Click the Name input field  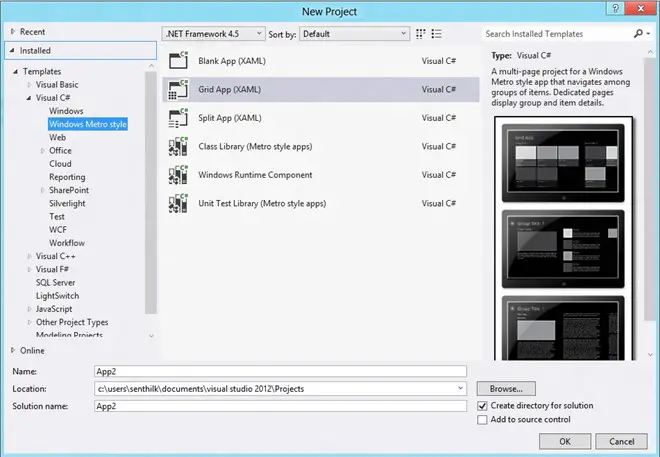point(280,371)
